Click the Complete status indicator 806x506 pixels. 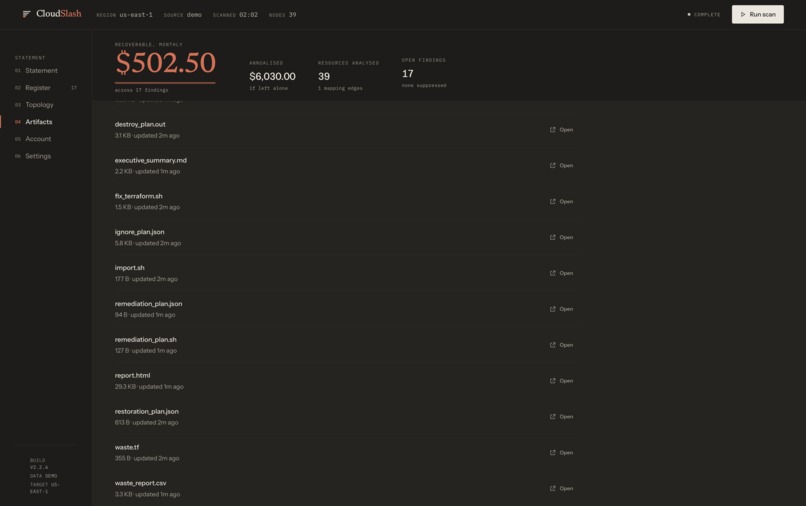coord(704,15)
